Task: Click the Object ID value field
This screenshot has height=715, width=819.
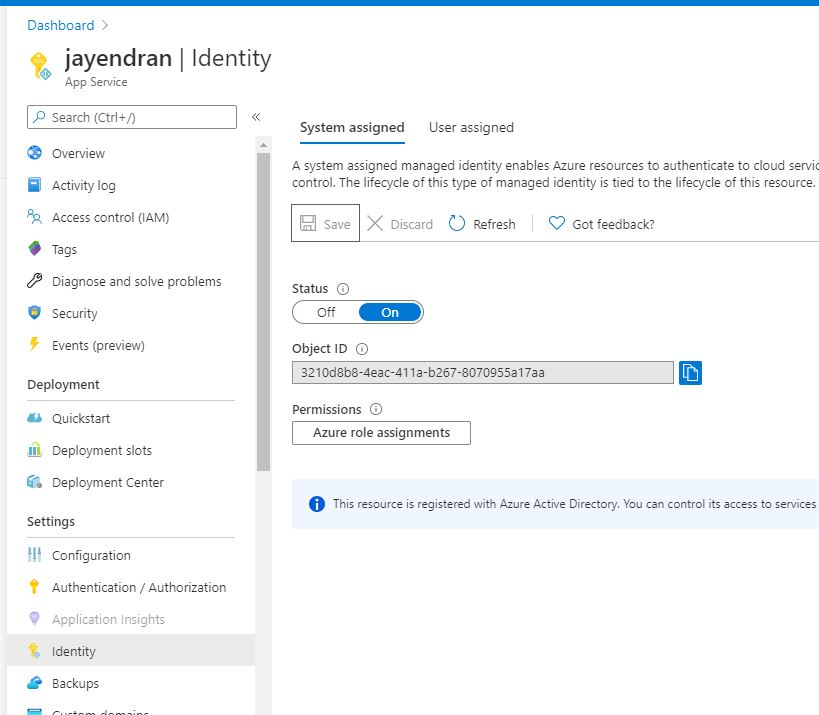Action: [483, 372]
